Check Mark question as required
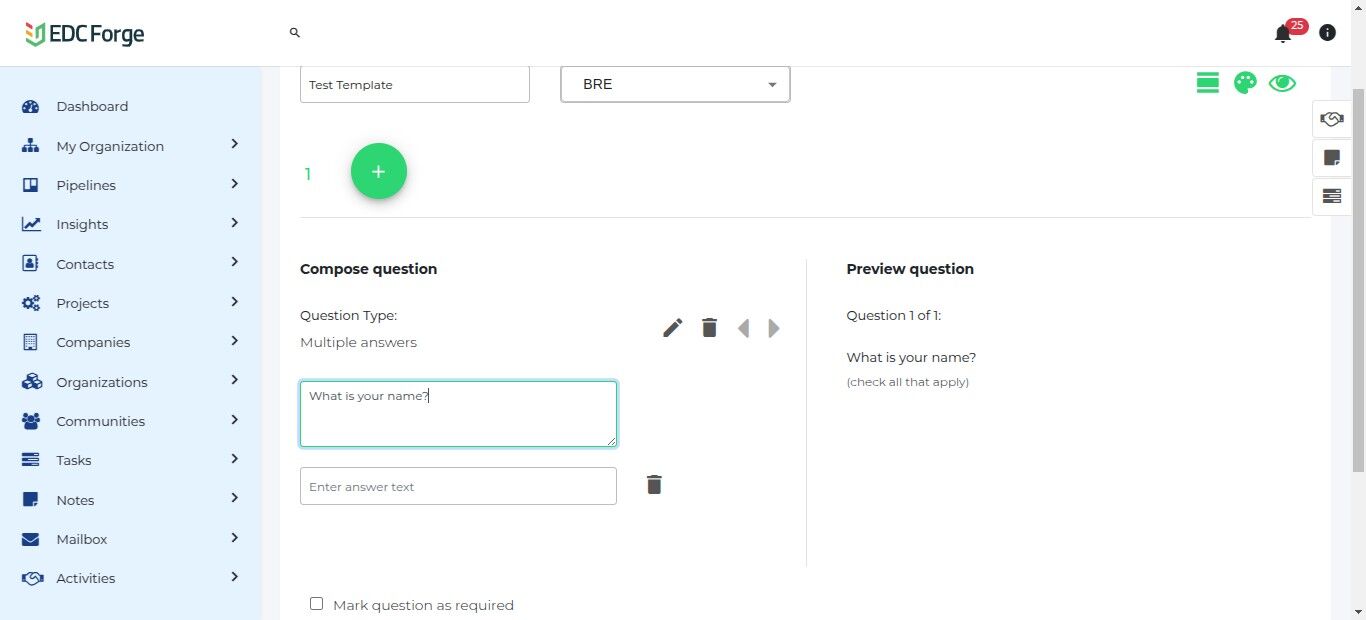Image resolution: width=1366 pixels, height=620 pixels. click(x=317, y=604)
